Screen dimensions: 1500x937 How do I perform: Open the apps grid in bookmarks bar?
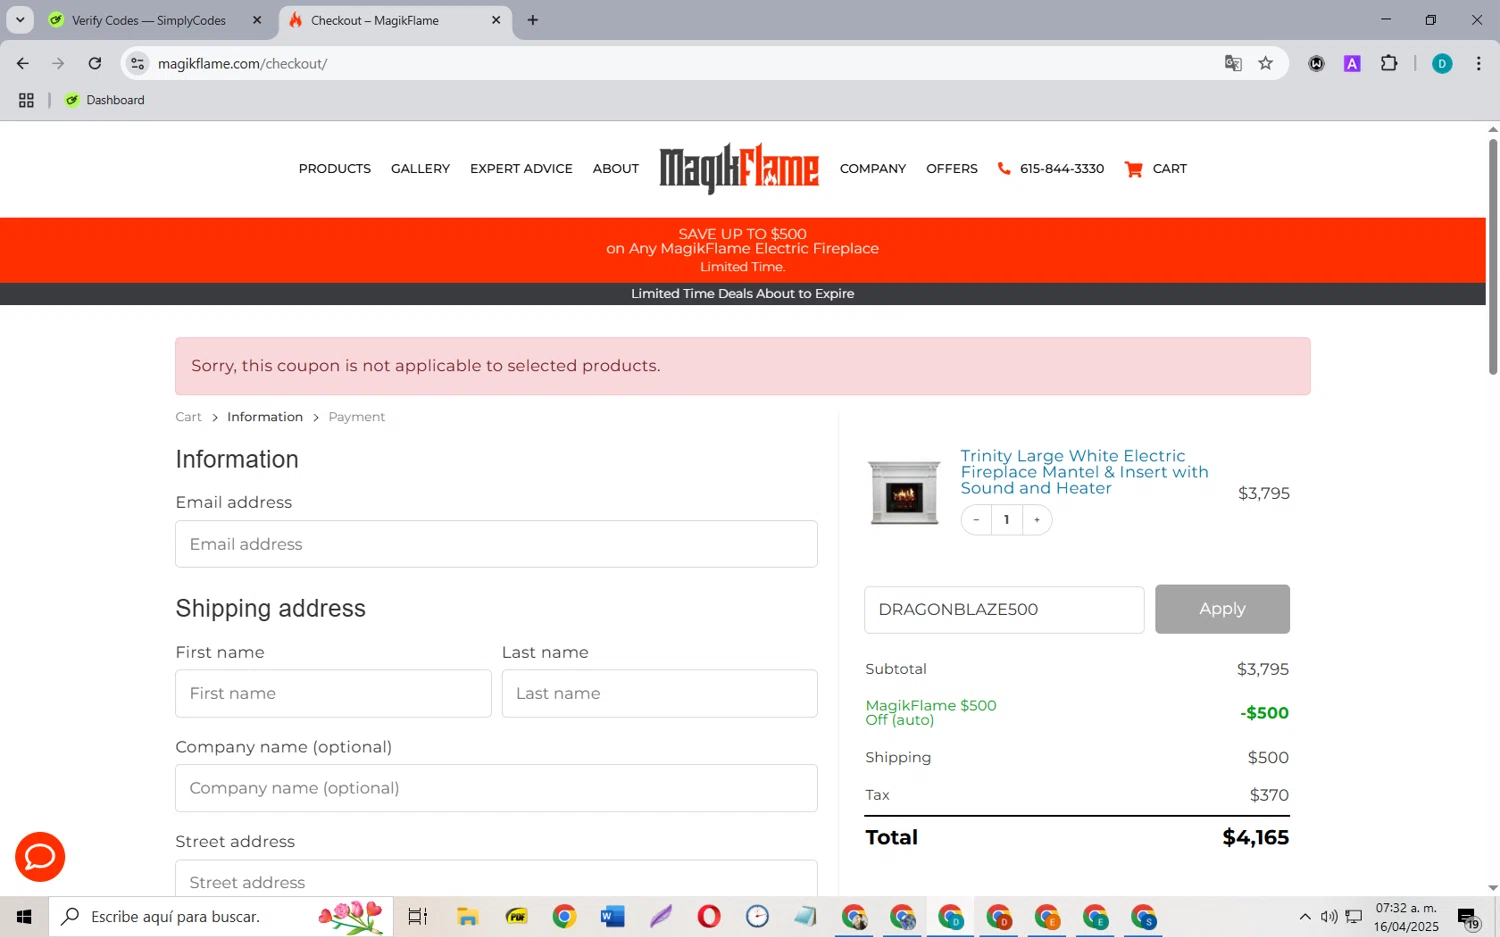tap(26, 100)
